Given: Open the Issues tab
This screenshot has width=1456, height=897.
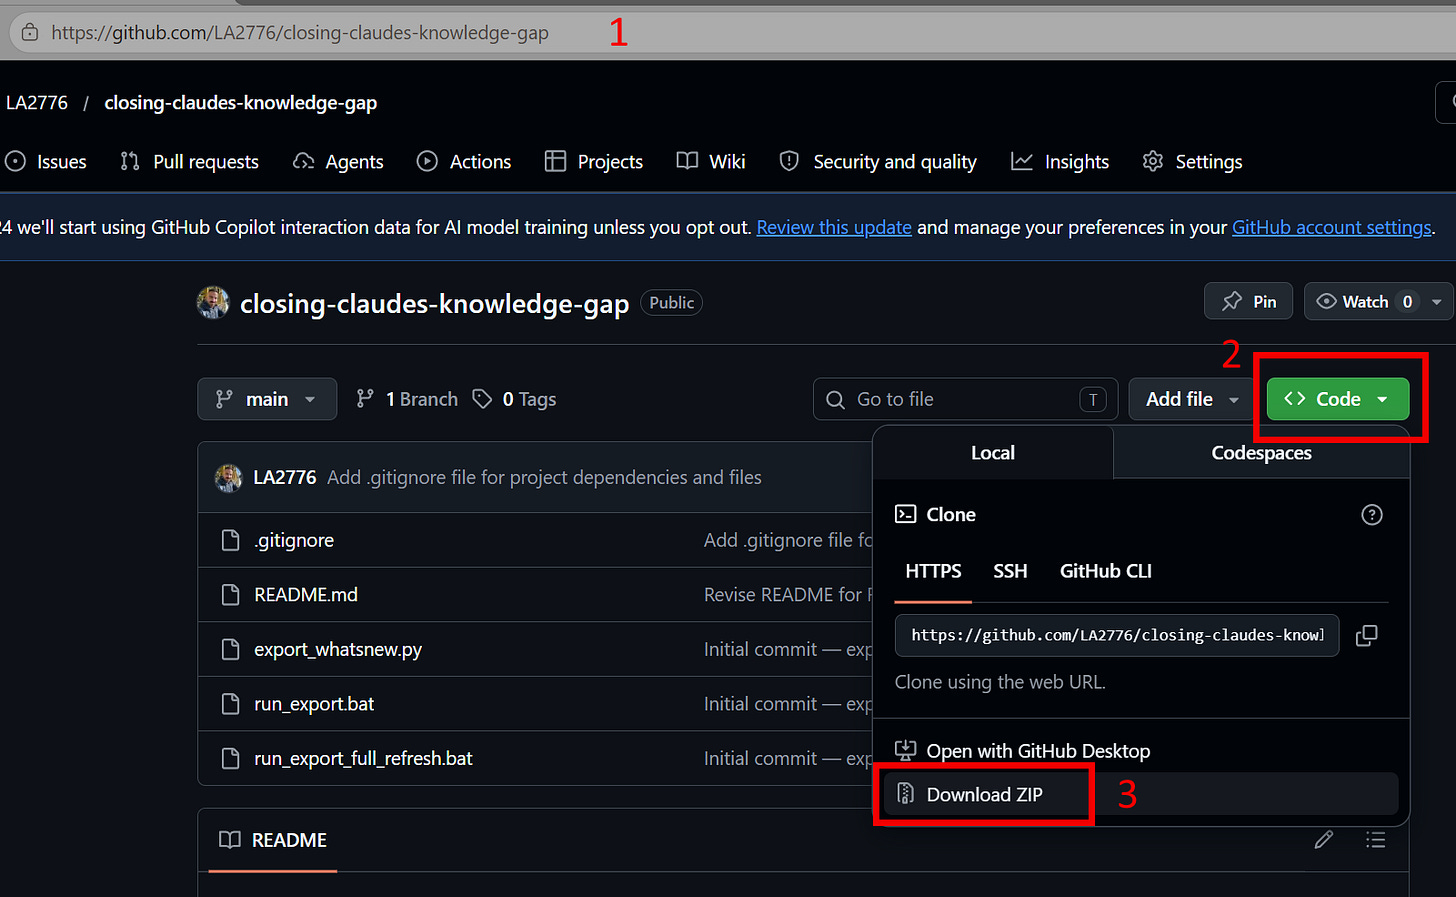Looking at the screenshot, I should [46, 162].
